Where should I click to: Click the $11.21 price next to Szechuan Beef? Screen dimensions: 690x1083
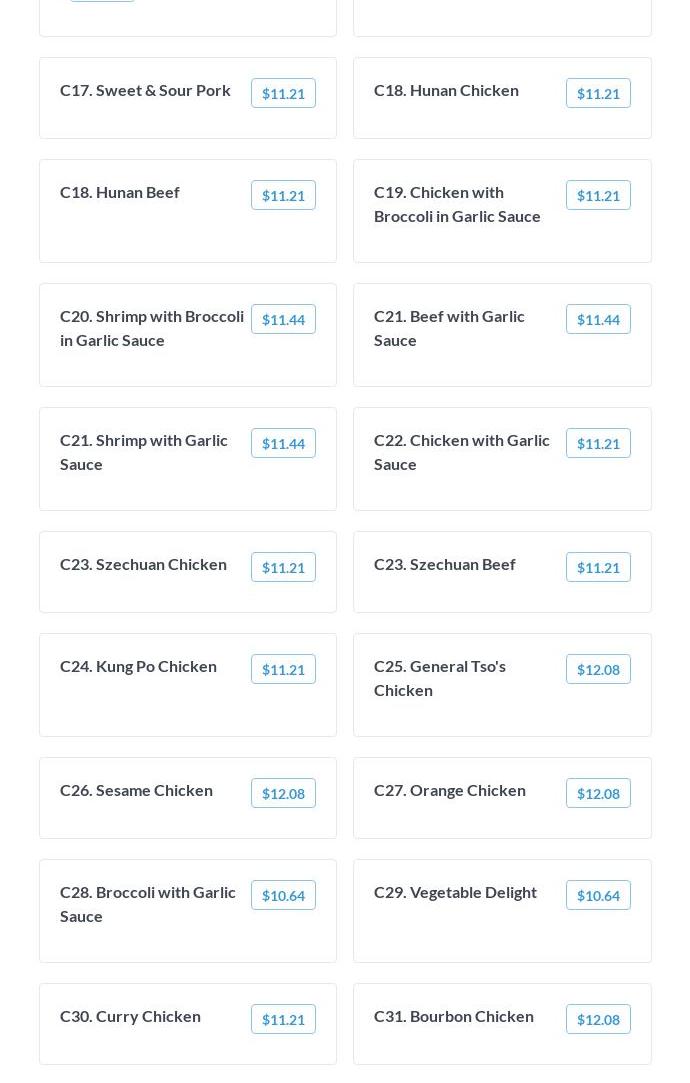[x=598, y=567]
